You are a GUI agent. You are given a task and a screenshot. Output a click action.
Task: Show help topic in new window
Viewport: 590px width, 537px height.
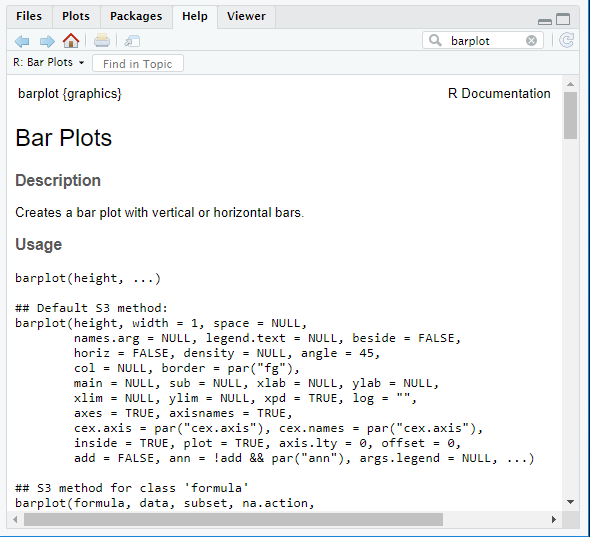pyautogui.click(x=132, y=41)
